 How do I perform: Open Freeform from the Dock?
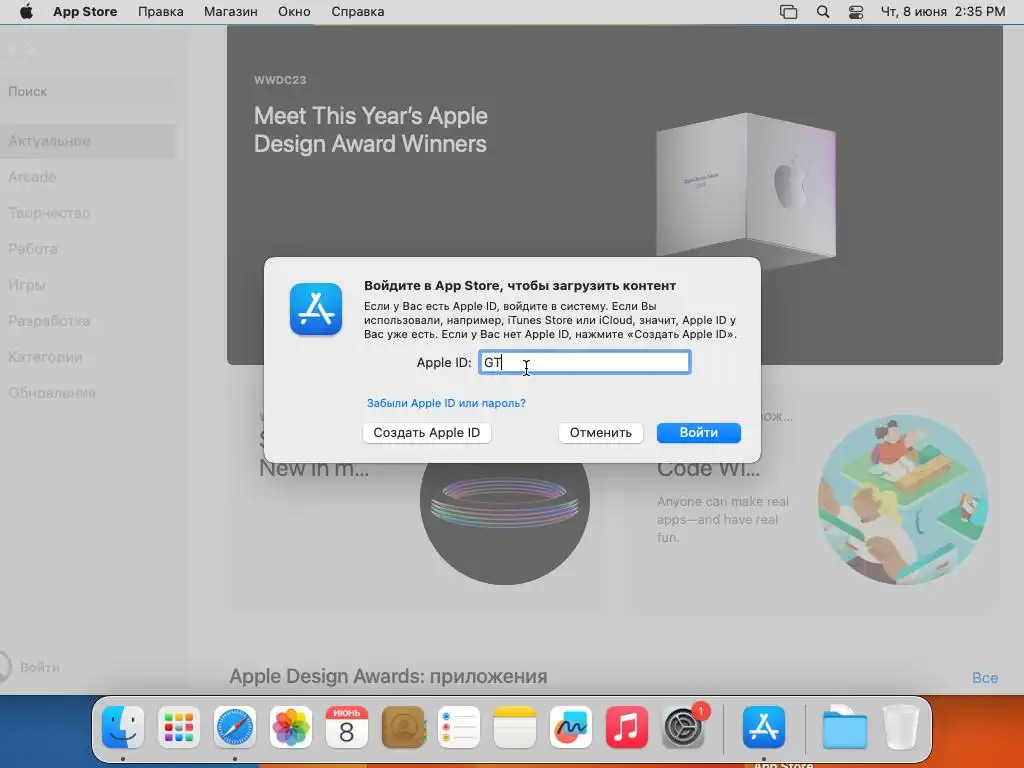coord(571,727)
